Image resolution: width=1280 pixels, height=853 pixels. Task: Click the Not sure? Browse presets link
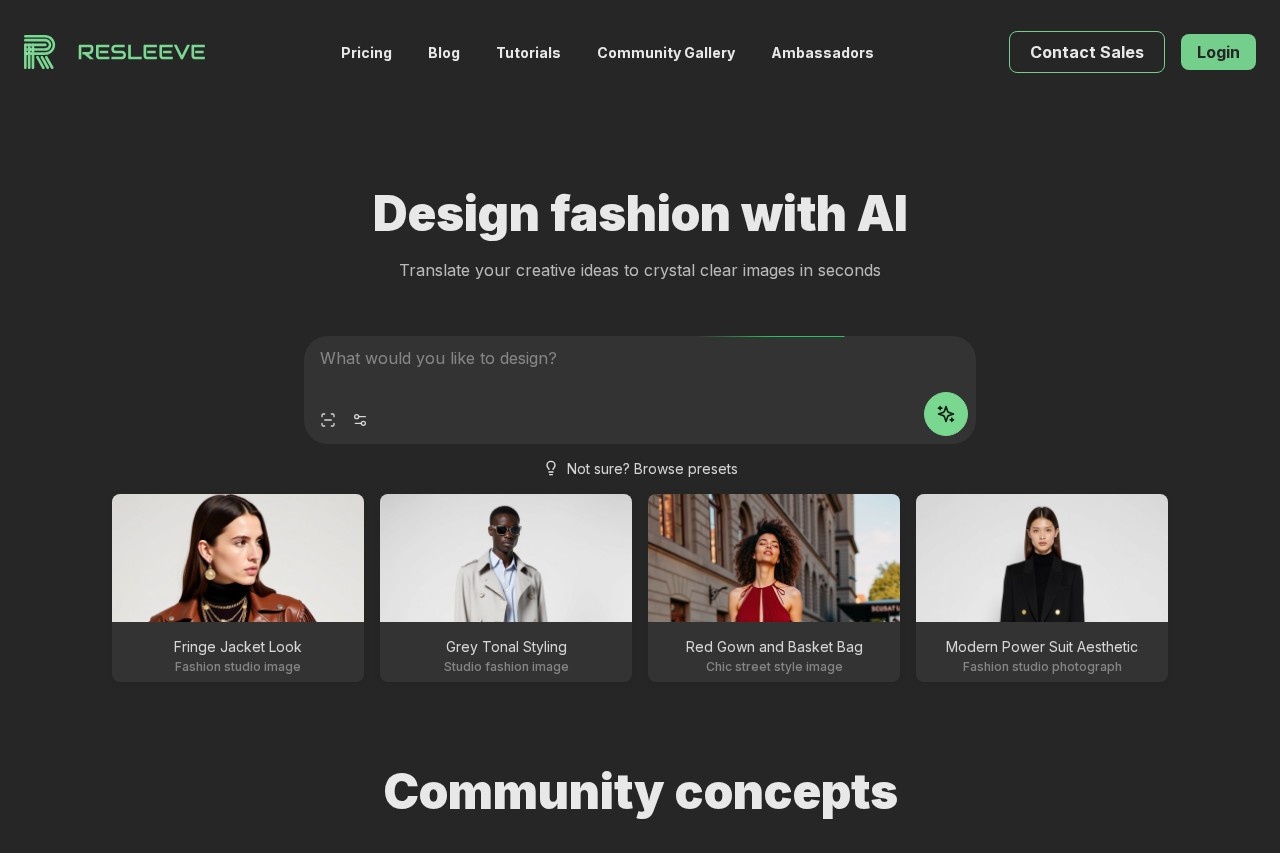(x=652, y=469)
